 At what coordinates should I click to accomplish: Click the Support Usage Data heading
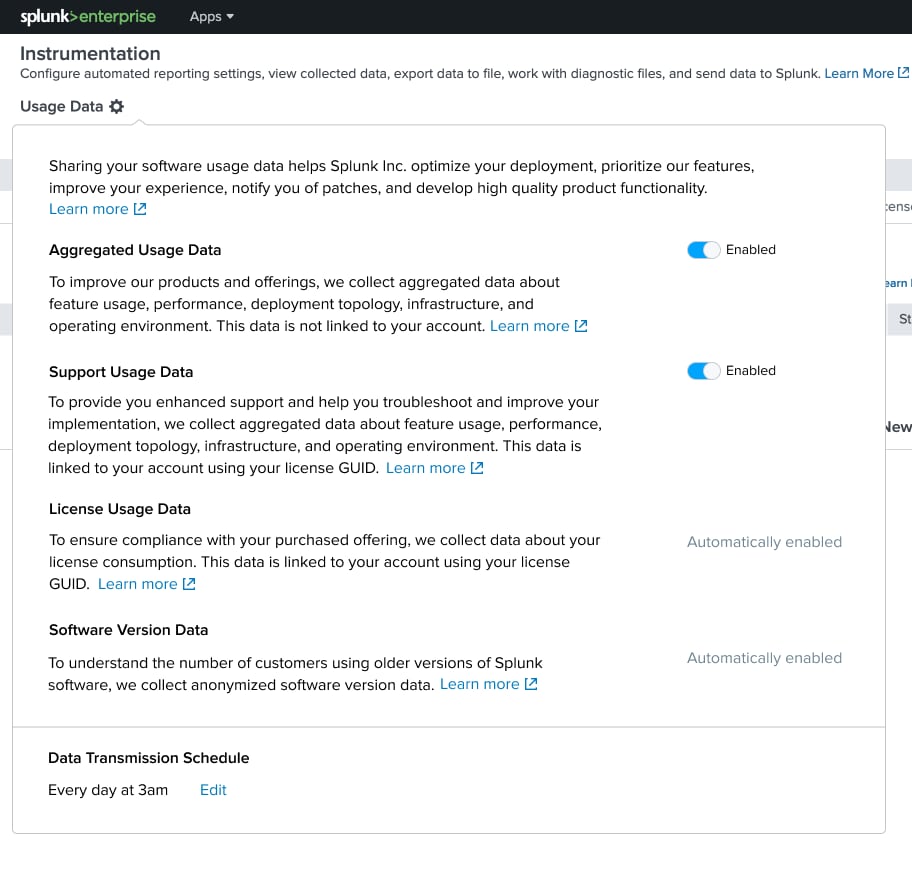pos(121,372)
